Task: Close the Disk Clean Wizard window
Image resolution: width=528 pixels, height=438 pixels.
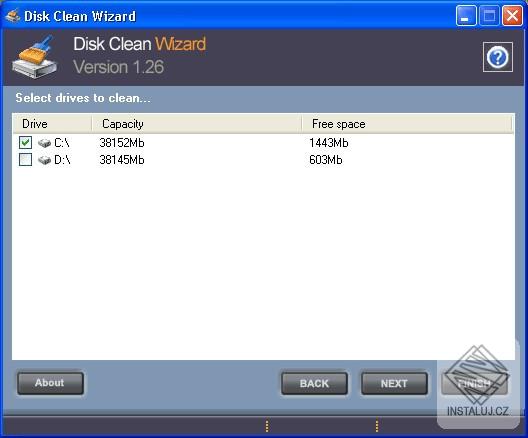Action: coord(512,15)
